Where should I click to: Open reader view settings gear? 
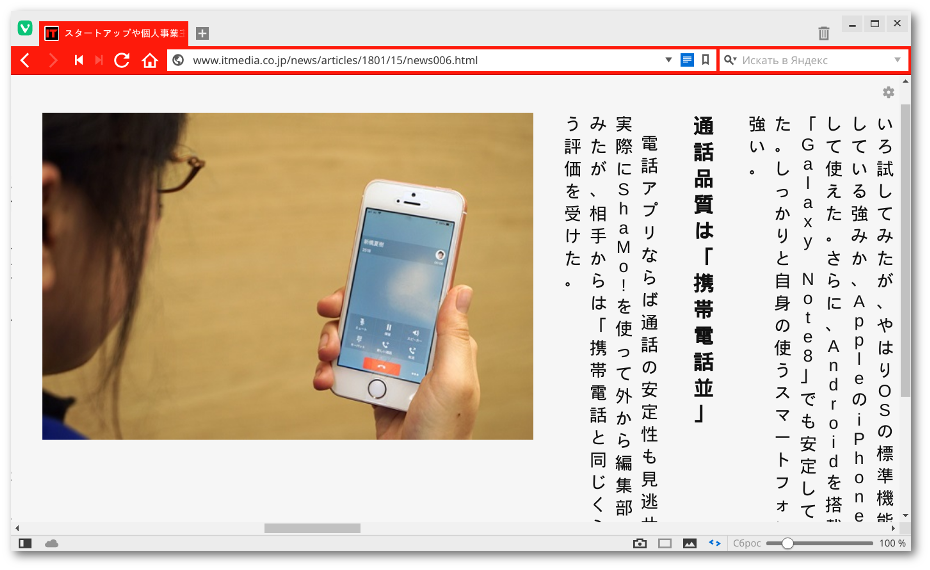[x=888, y=92]
